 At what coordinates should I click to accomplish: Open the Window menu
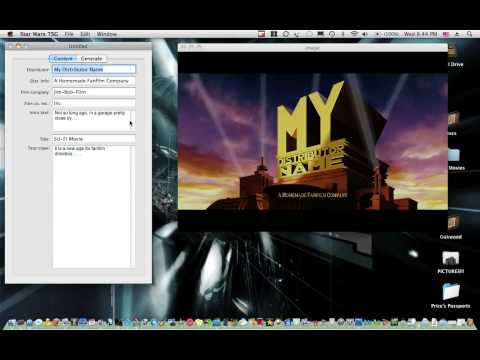click(x=107, y=34)
